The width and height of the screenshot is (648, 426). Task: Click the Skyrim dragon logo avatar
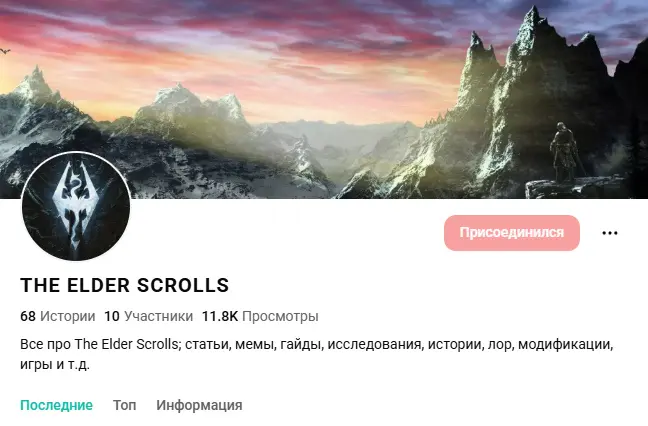pos(76,207)
